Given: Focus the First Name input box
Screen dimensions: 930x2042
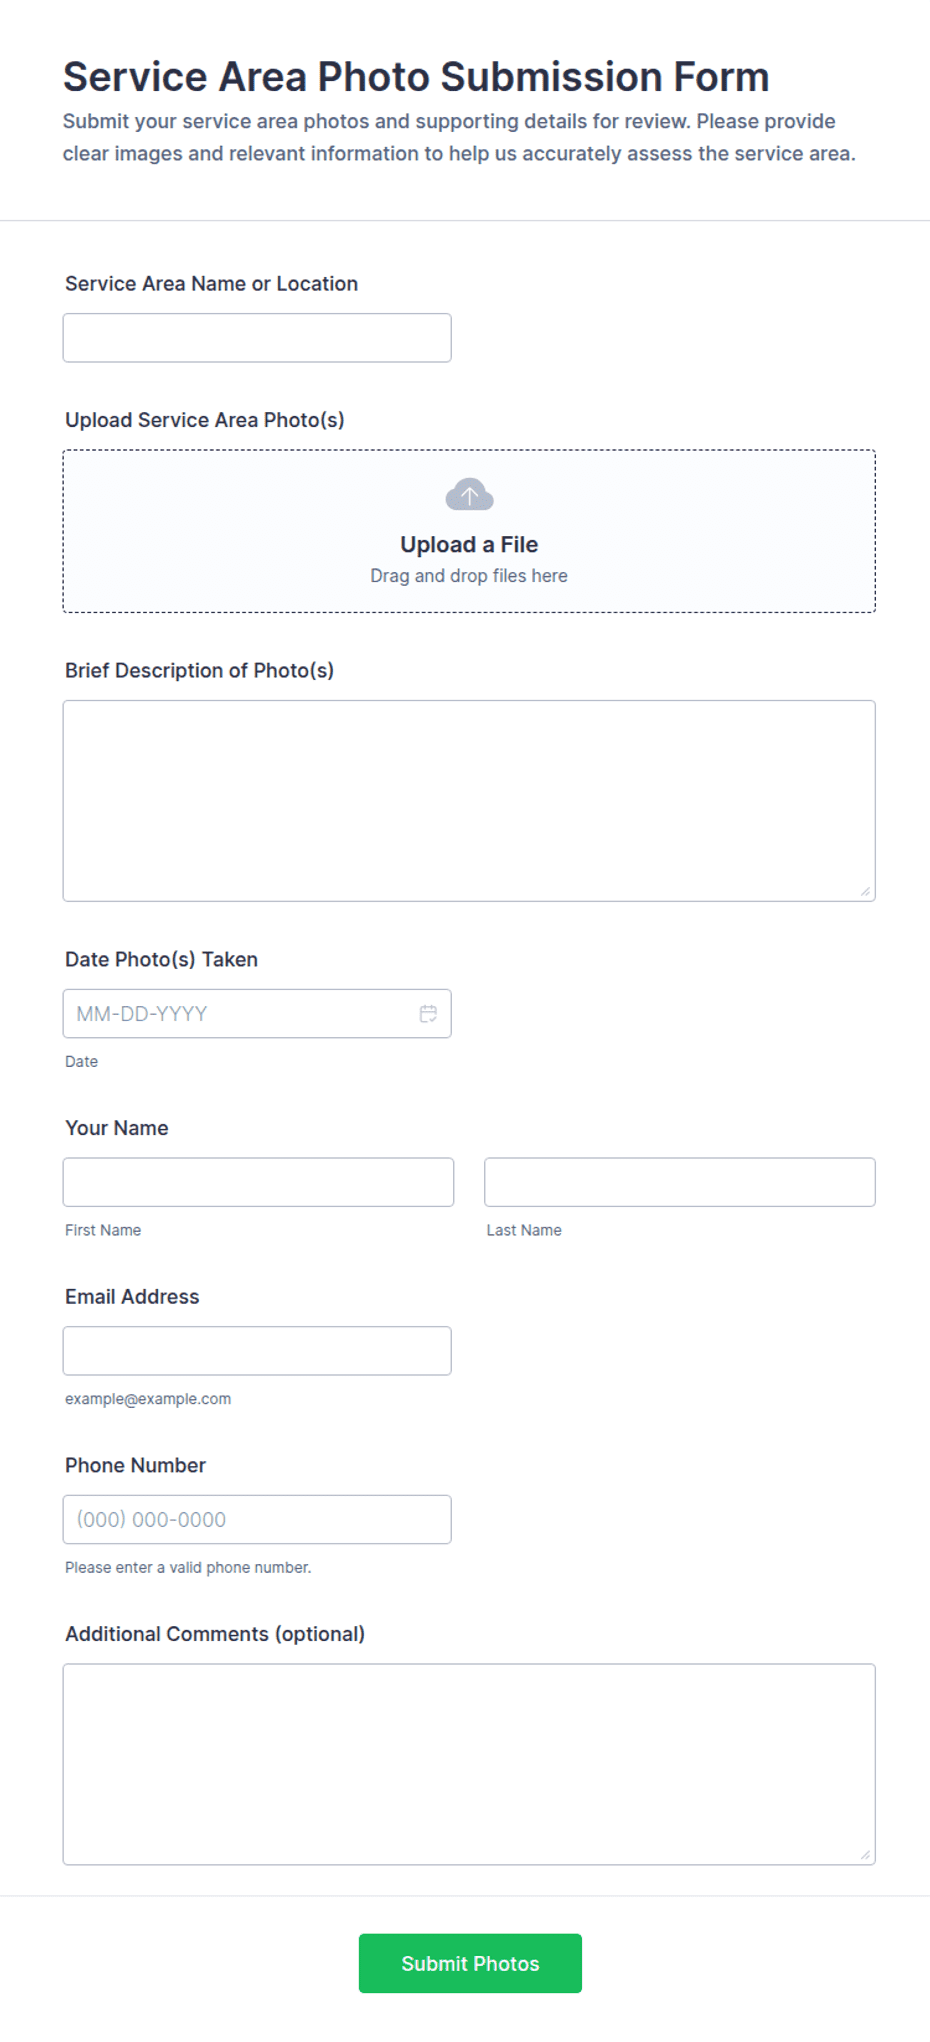Looking at the screenshot, I should click(x=258, y=1182).
